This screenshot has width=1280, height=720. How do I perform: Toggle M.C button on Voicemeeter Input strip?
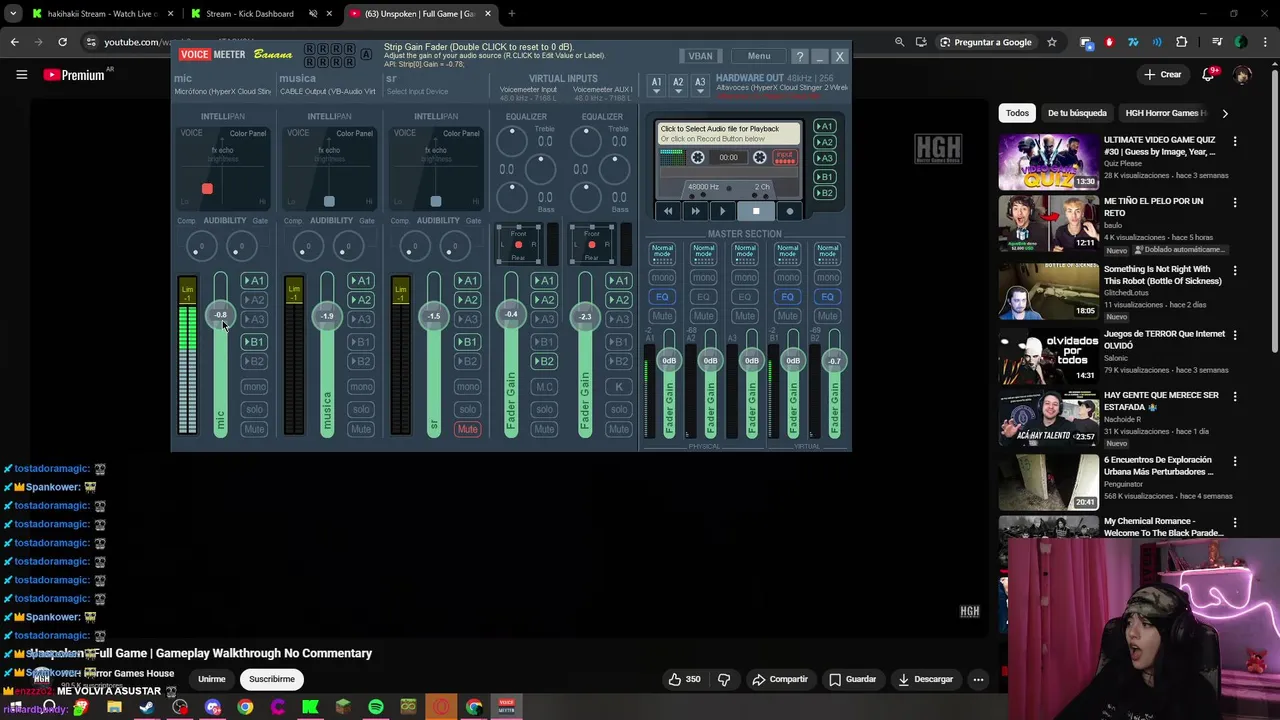click(544, 387)
